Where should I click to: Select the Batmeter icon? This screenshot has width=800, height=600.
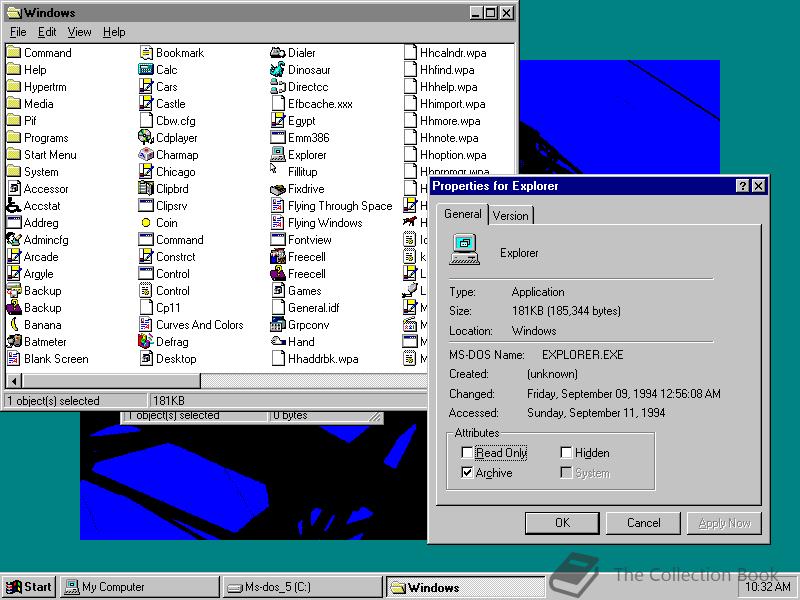[14, 341]
